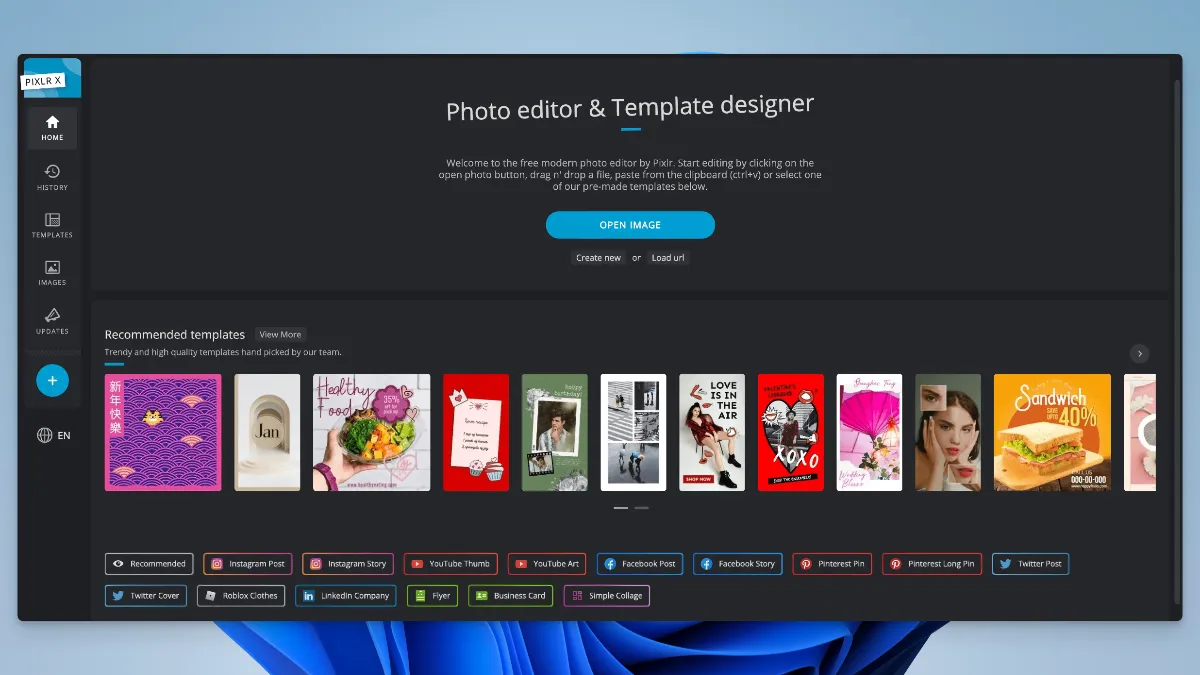
Task: Open the Home panel in the sidebar
Action: click(51, 127)
